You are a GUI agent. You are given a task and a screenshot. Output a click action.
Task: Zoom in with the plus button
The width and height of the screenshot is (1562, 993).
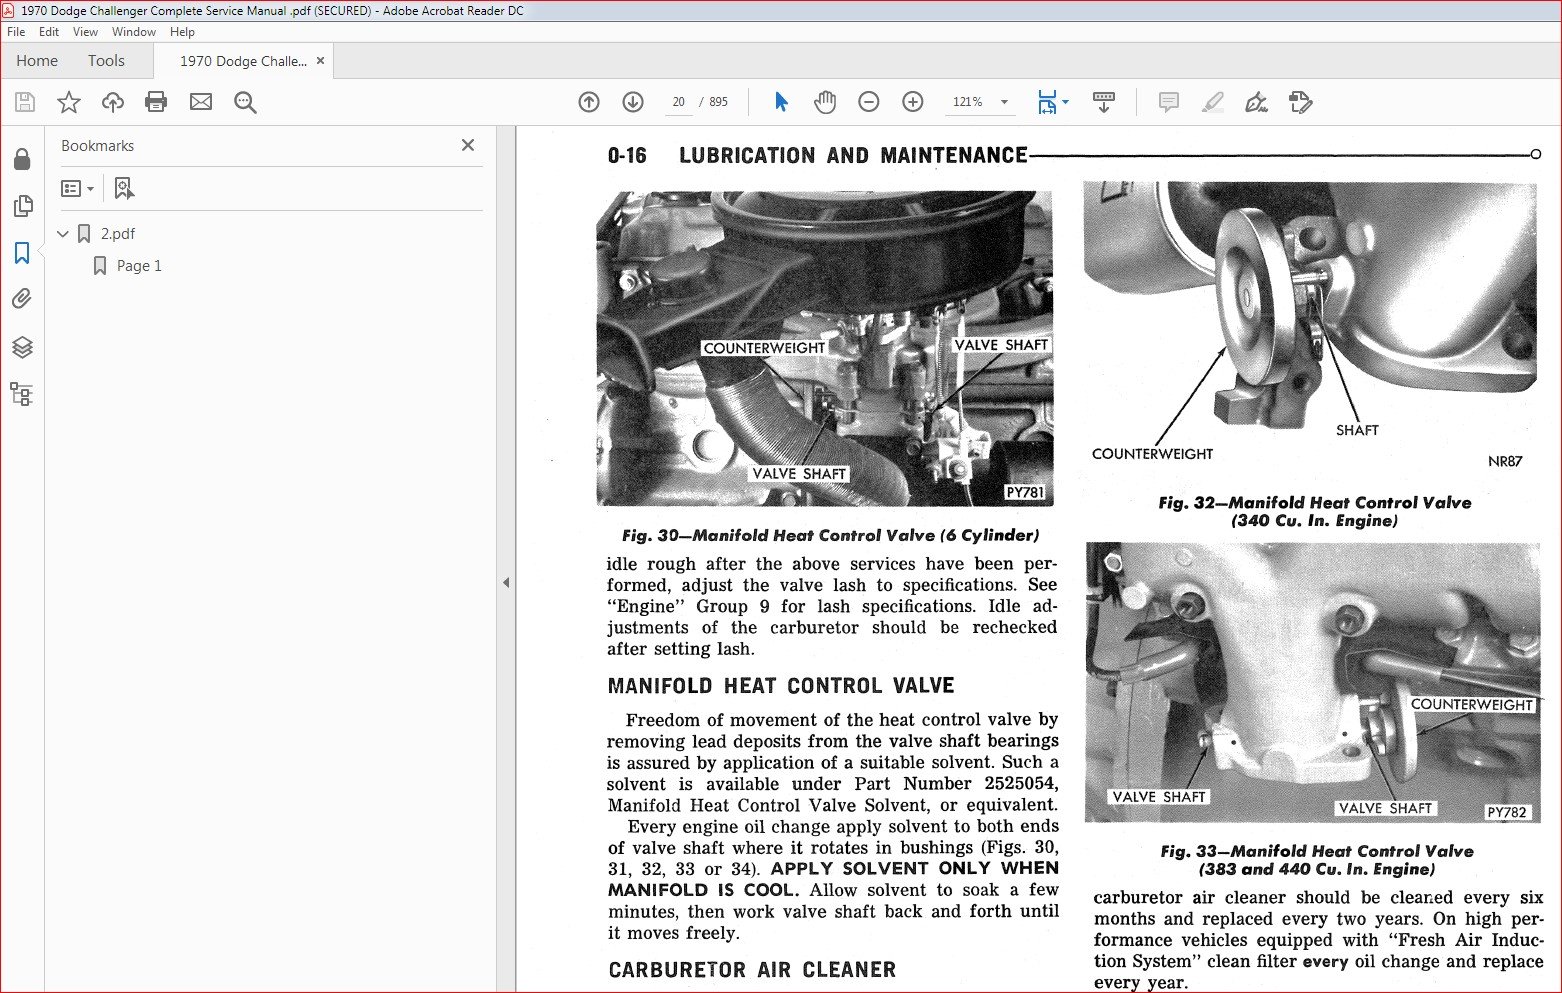[x=913, y=102]
